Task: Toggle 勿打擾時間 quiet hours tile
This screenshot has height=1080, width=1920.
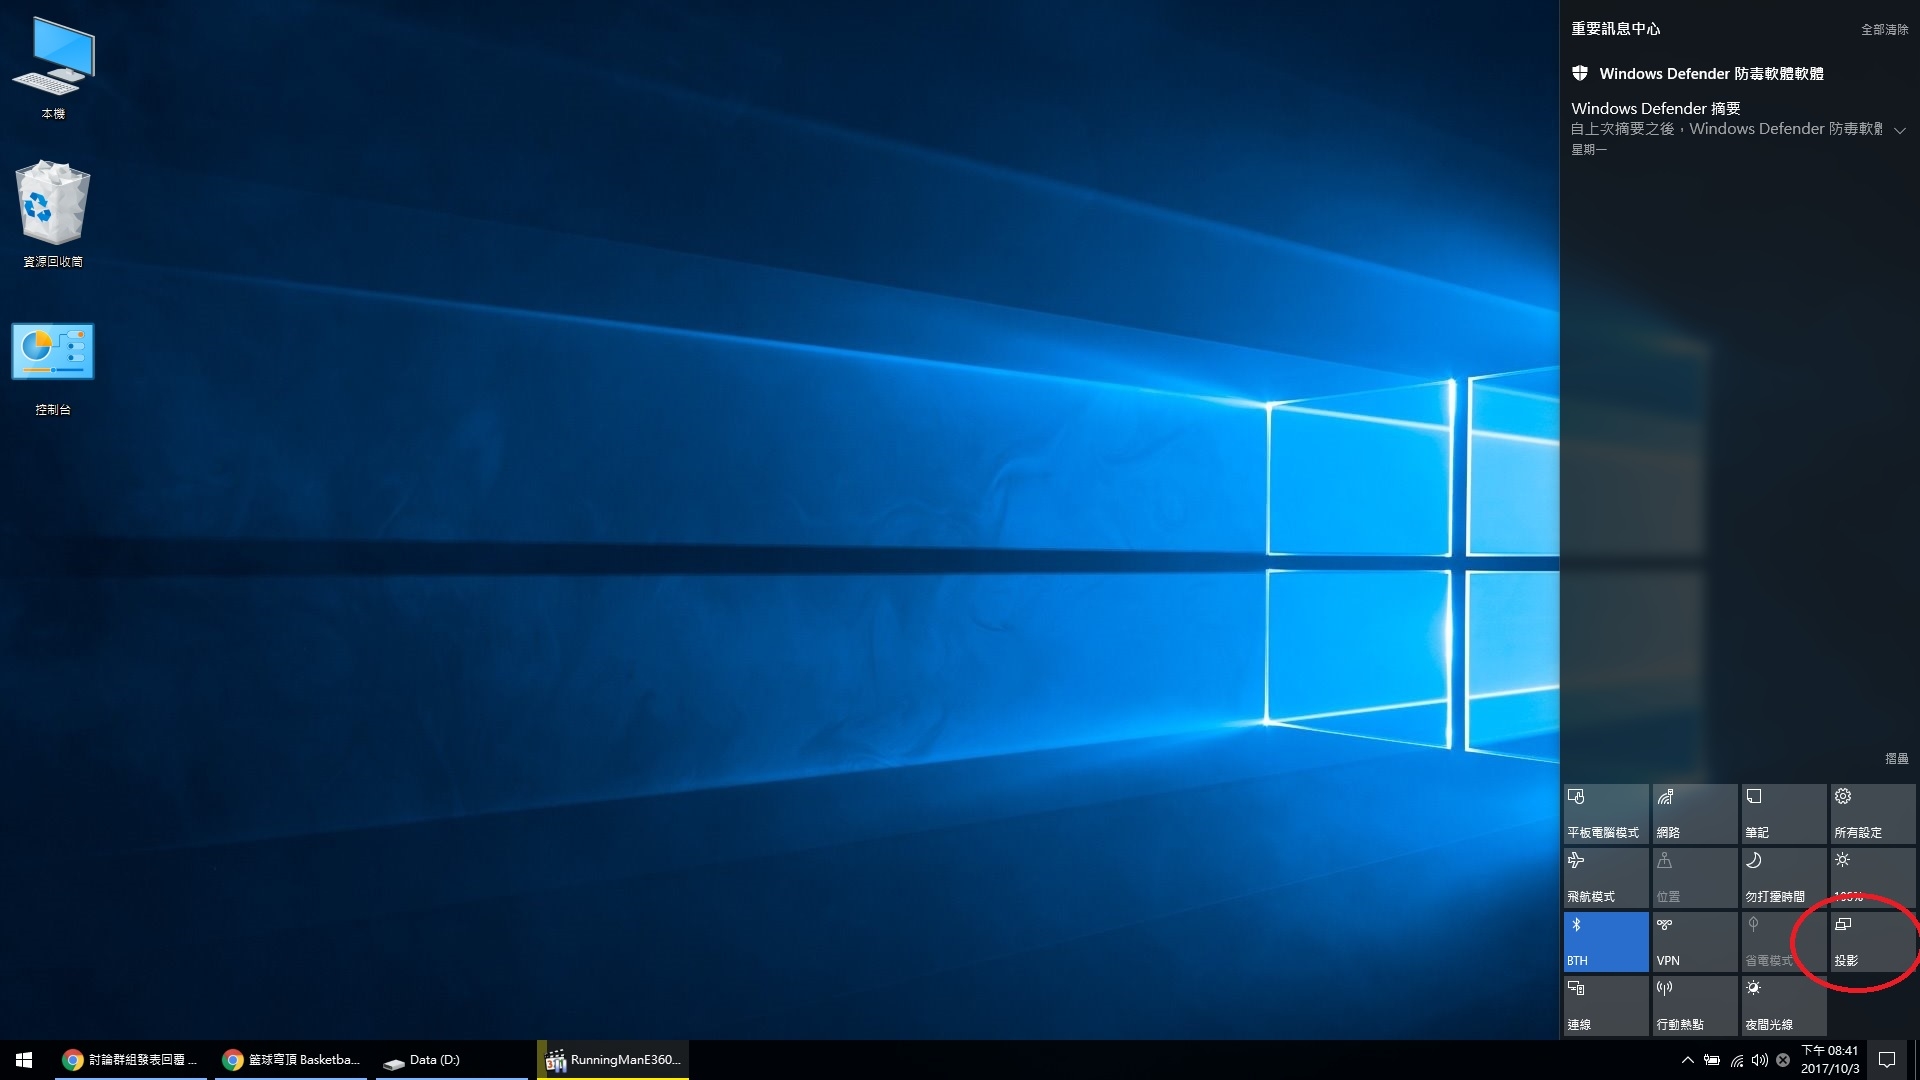Action: point(1784,878)
